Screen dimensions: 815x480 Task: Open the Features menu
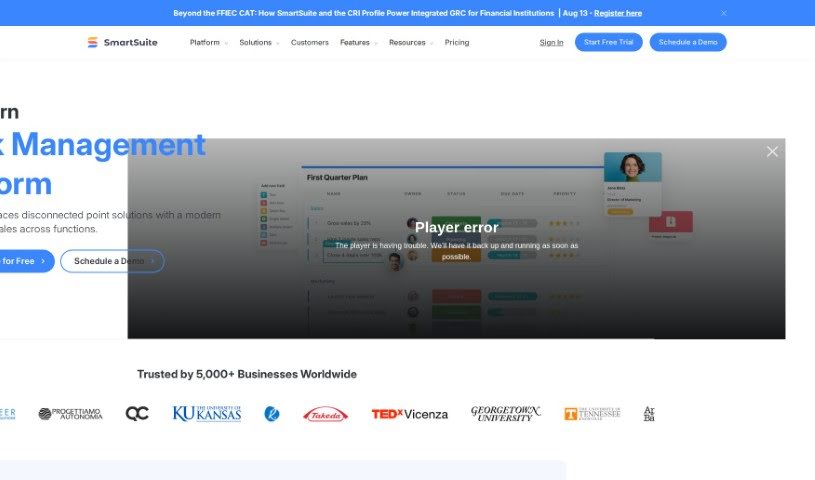coord(354,42)
